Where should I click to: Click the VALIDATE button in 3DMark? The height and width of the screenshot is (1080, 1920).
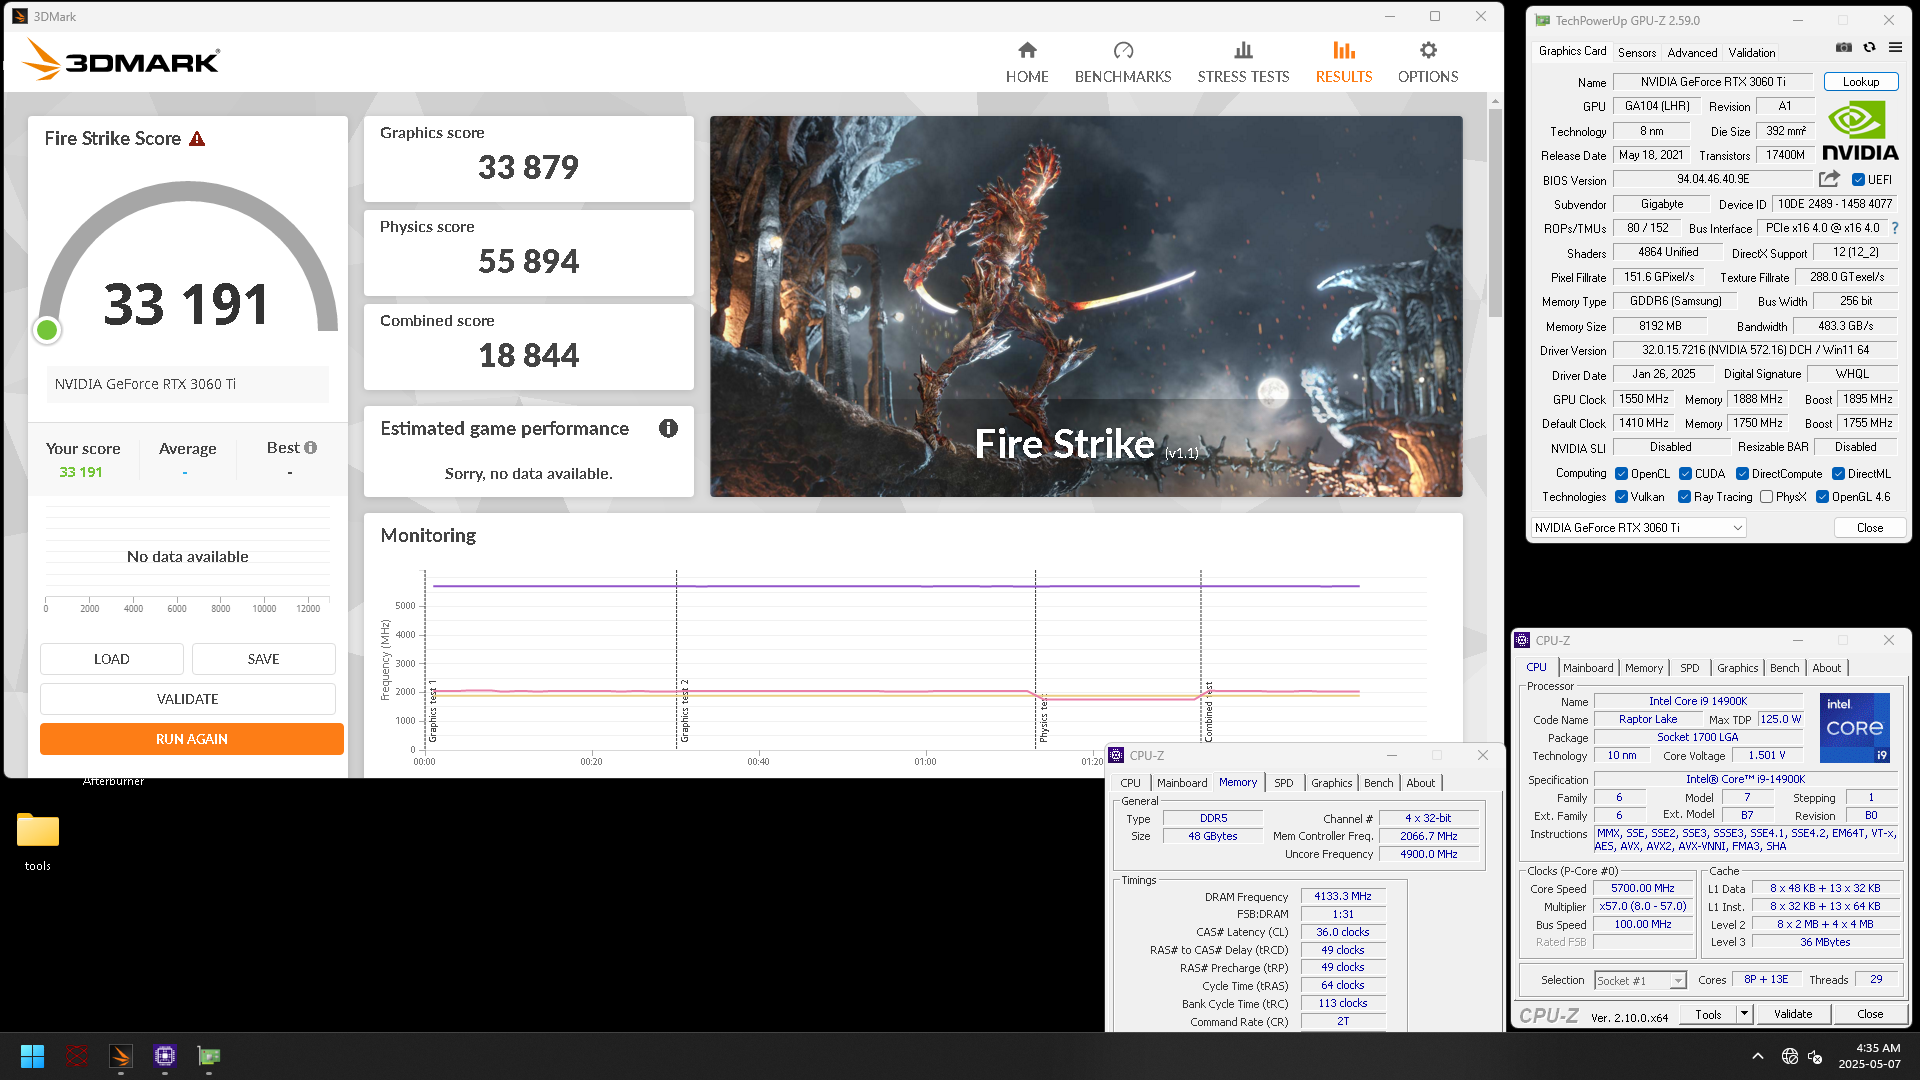(x=188, y=699)
